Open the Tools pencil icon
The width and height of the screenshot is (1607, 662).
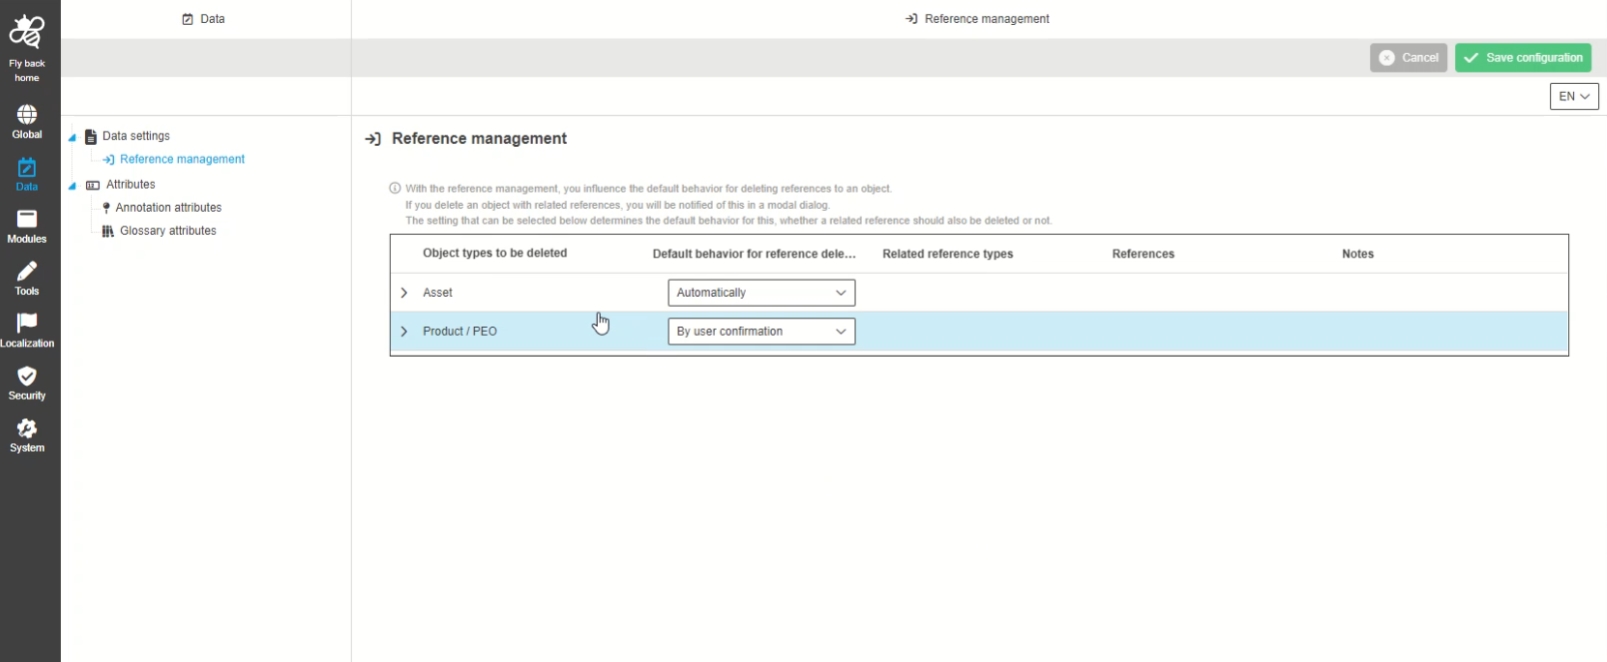27,272
